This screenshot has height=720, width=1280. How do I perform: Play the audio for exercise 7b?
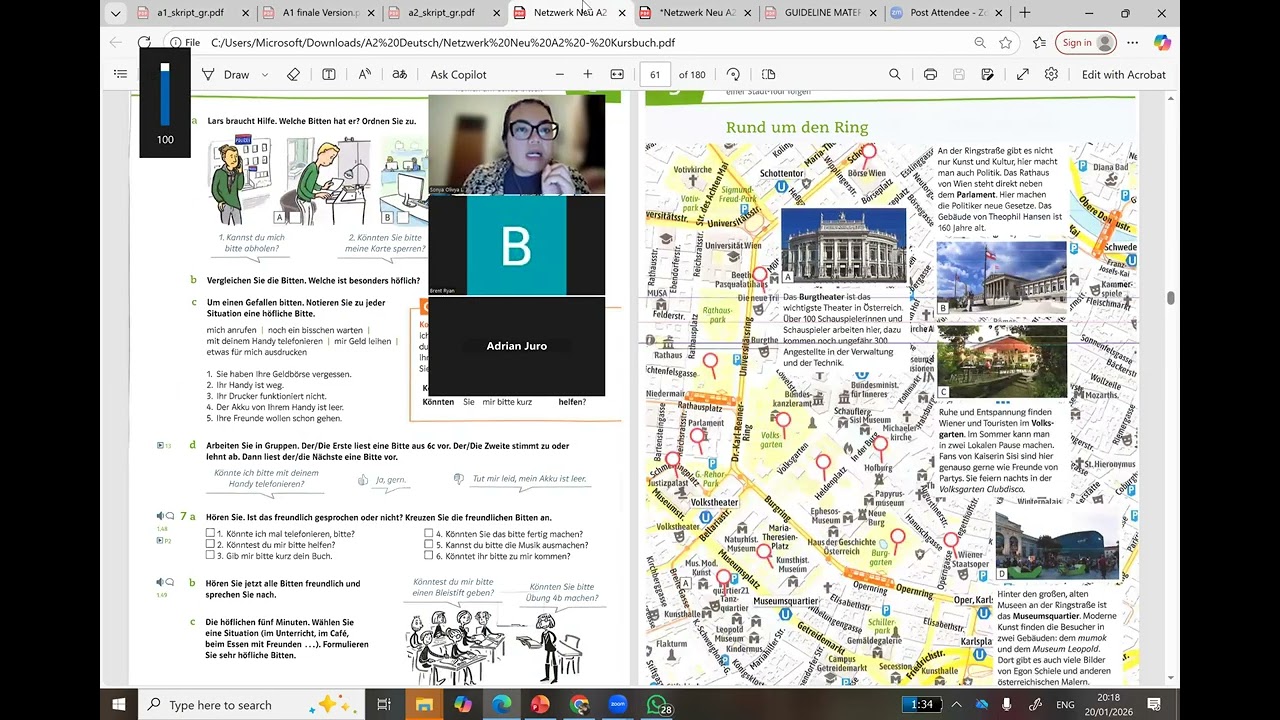(x=160, y=582)
